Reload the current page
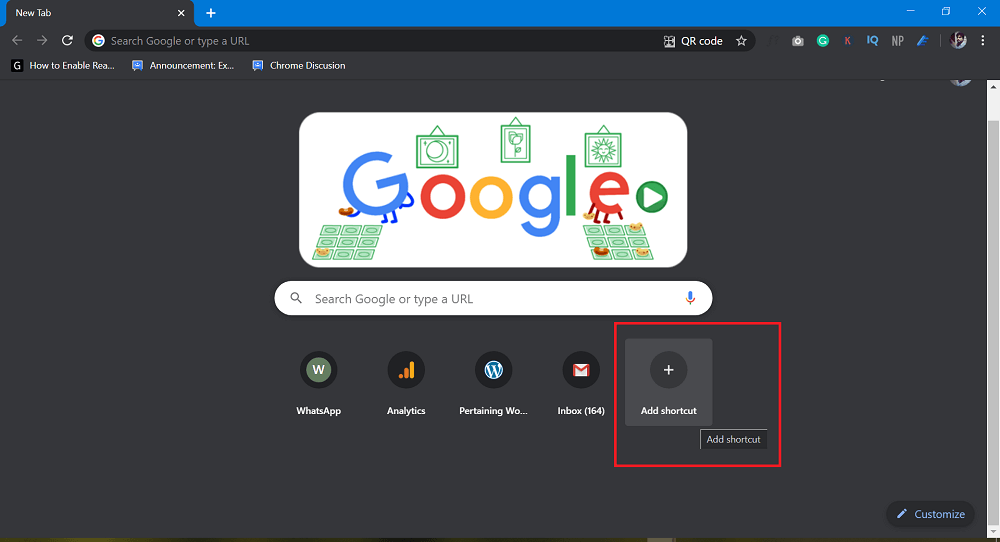The width and height of the screenshot is (1000, 542). click(x=67, y=41)
